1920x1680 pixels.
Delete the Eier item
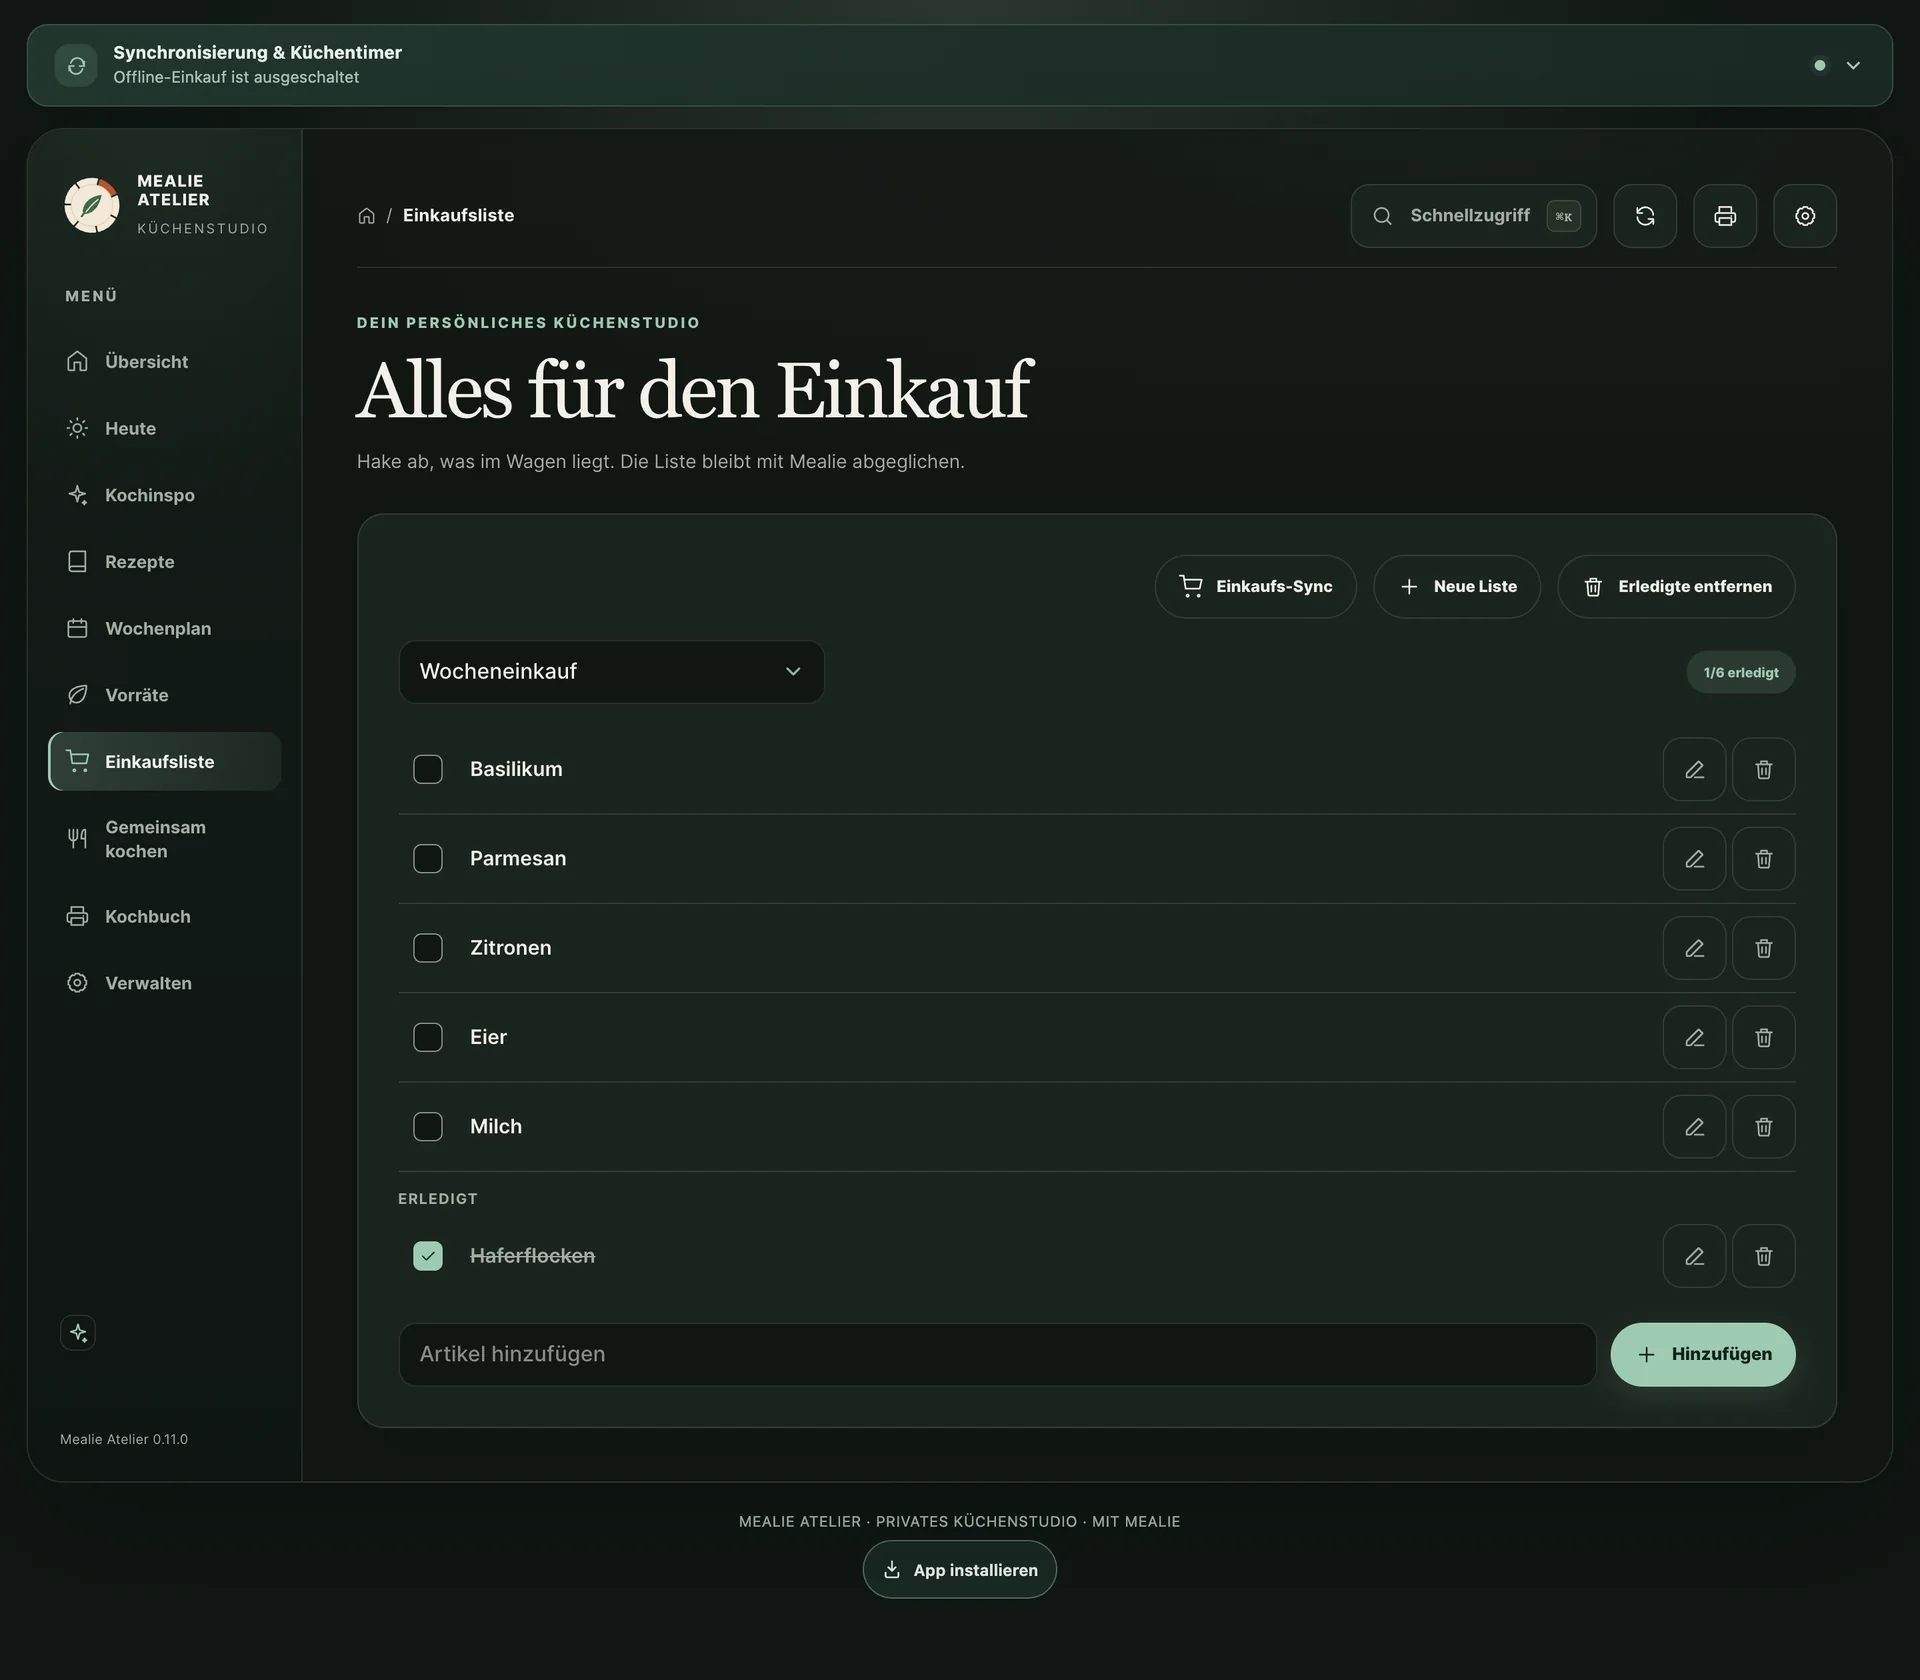coord(1764,1037)
